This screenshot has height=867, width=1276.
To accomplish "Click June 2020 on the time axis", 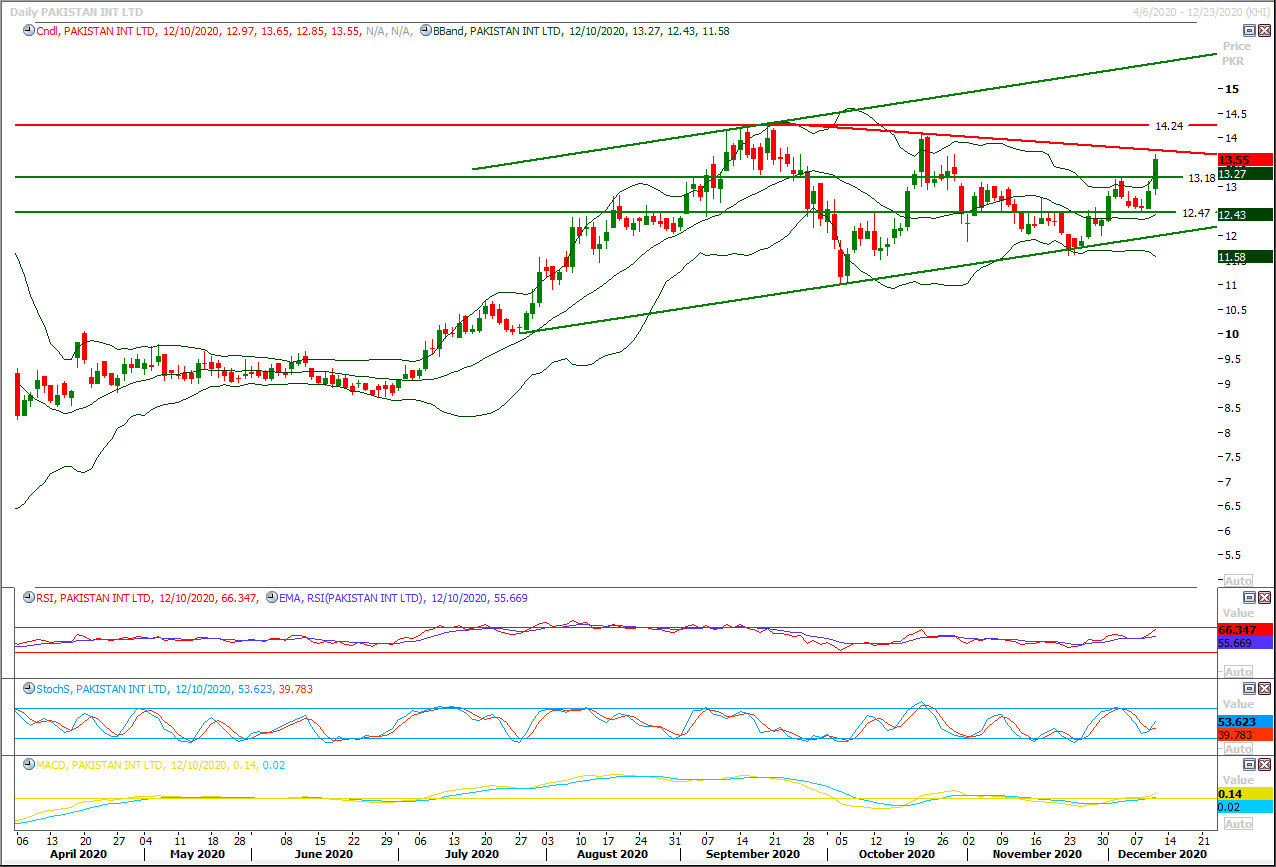I will point(325,855).
